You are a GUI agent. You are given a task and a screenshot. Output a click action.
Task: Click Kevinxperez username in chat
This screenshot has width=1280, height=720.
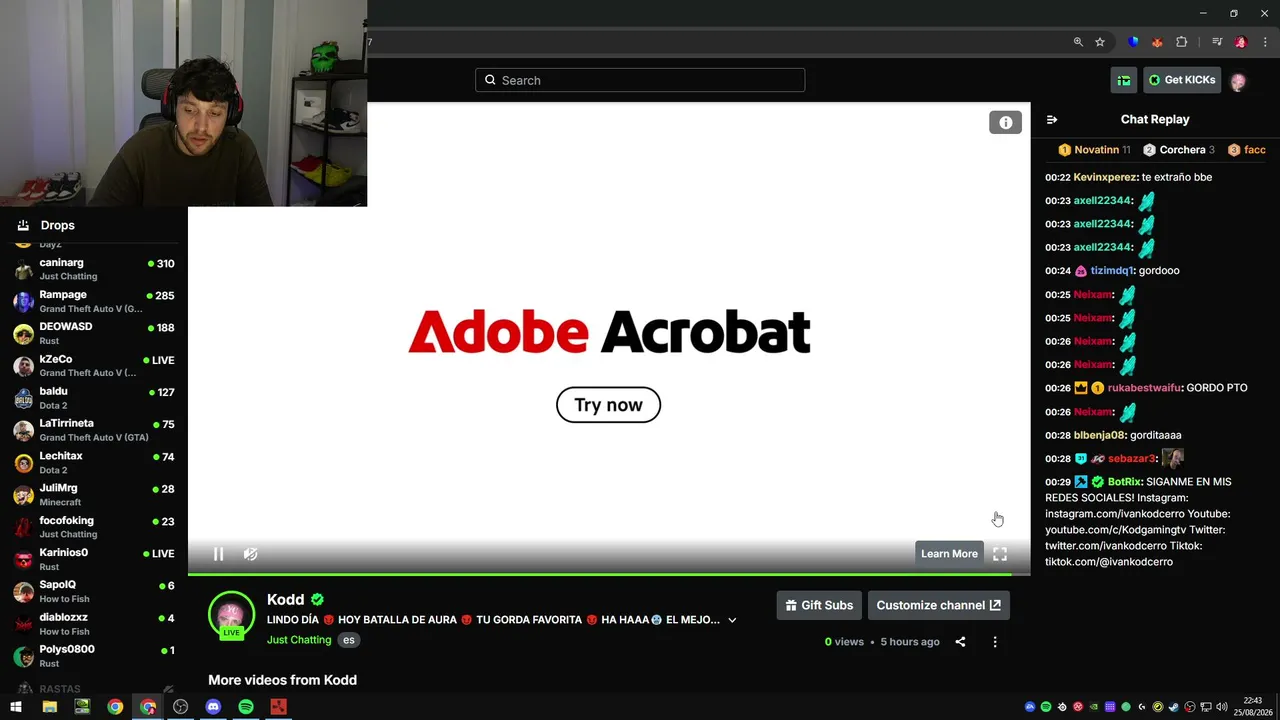pyautogui.click(x=1105, y=177)
